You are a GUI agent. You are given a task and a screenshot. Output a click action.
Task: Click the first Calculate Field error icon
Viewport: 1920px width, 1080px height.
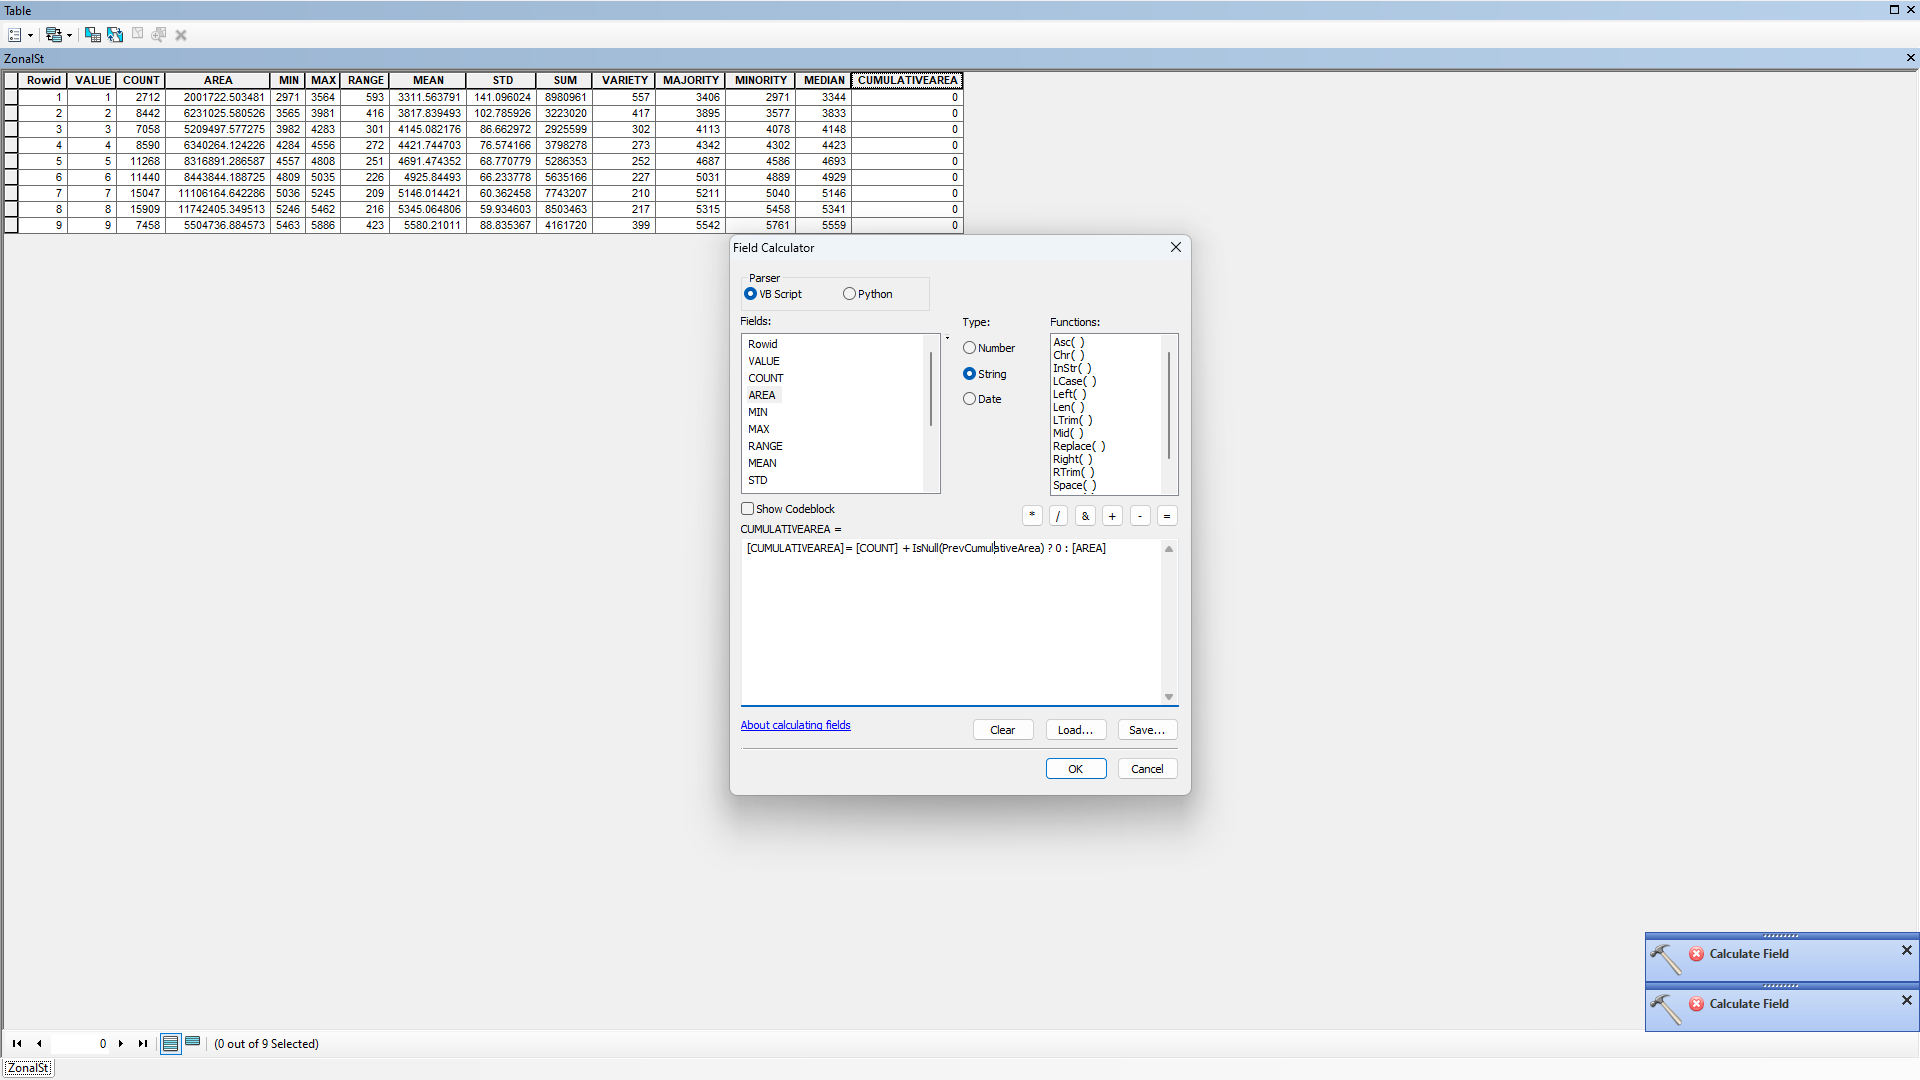pos(1697,954)
